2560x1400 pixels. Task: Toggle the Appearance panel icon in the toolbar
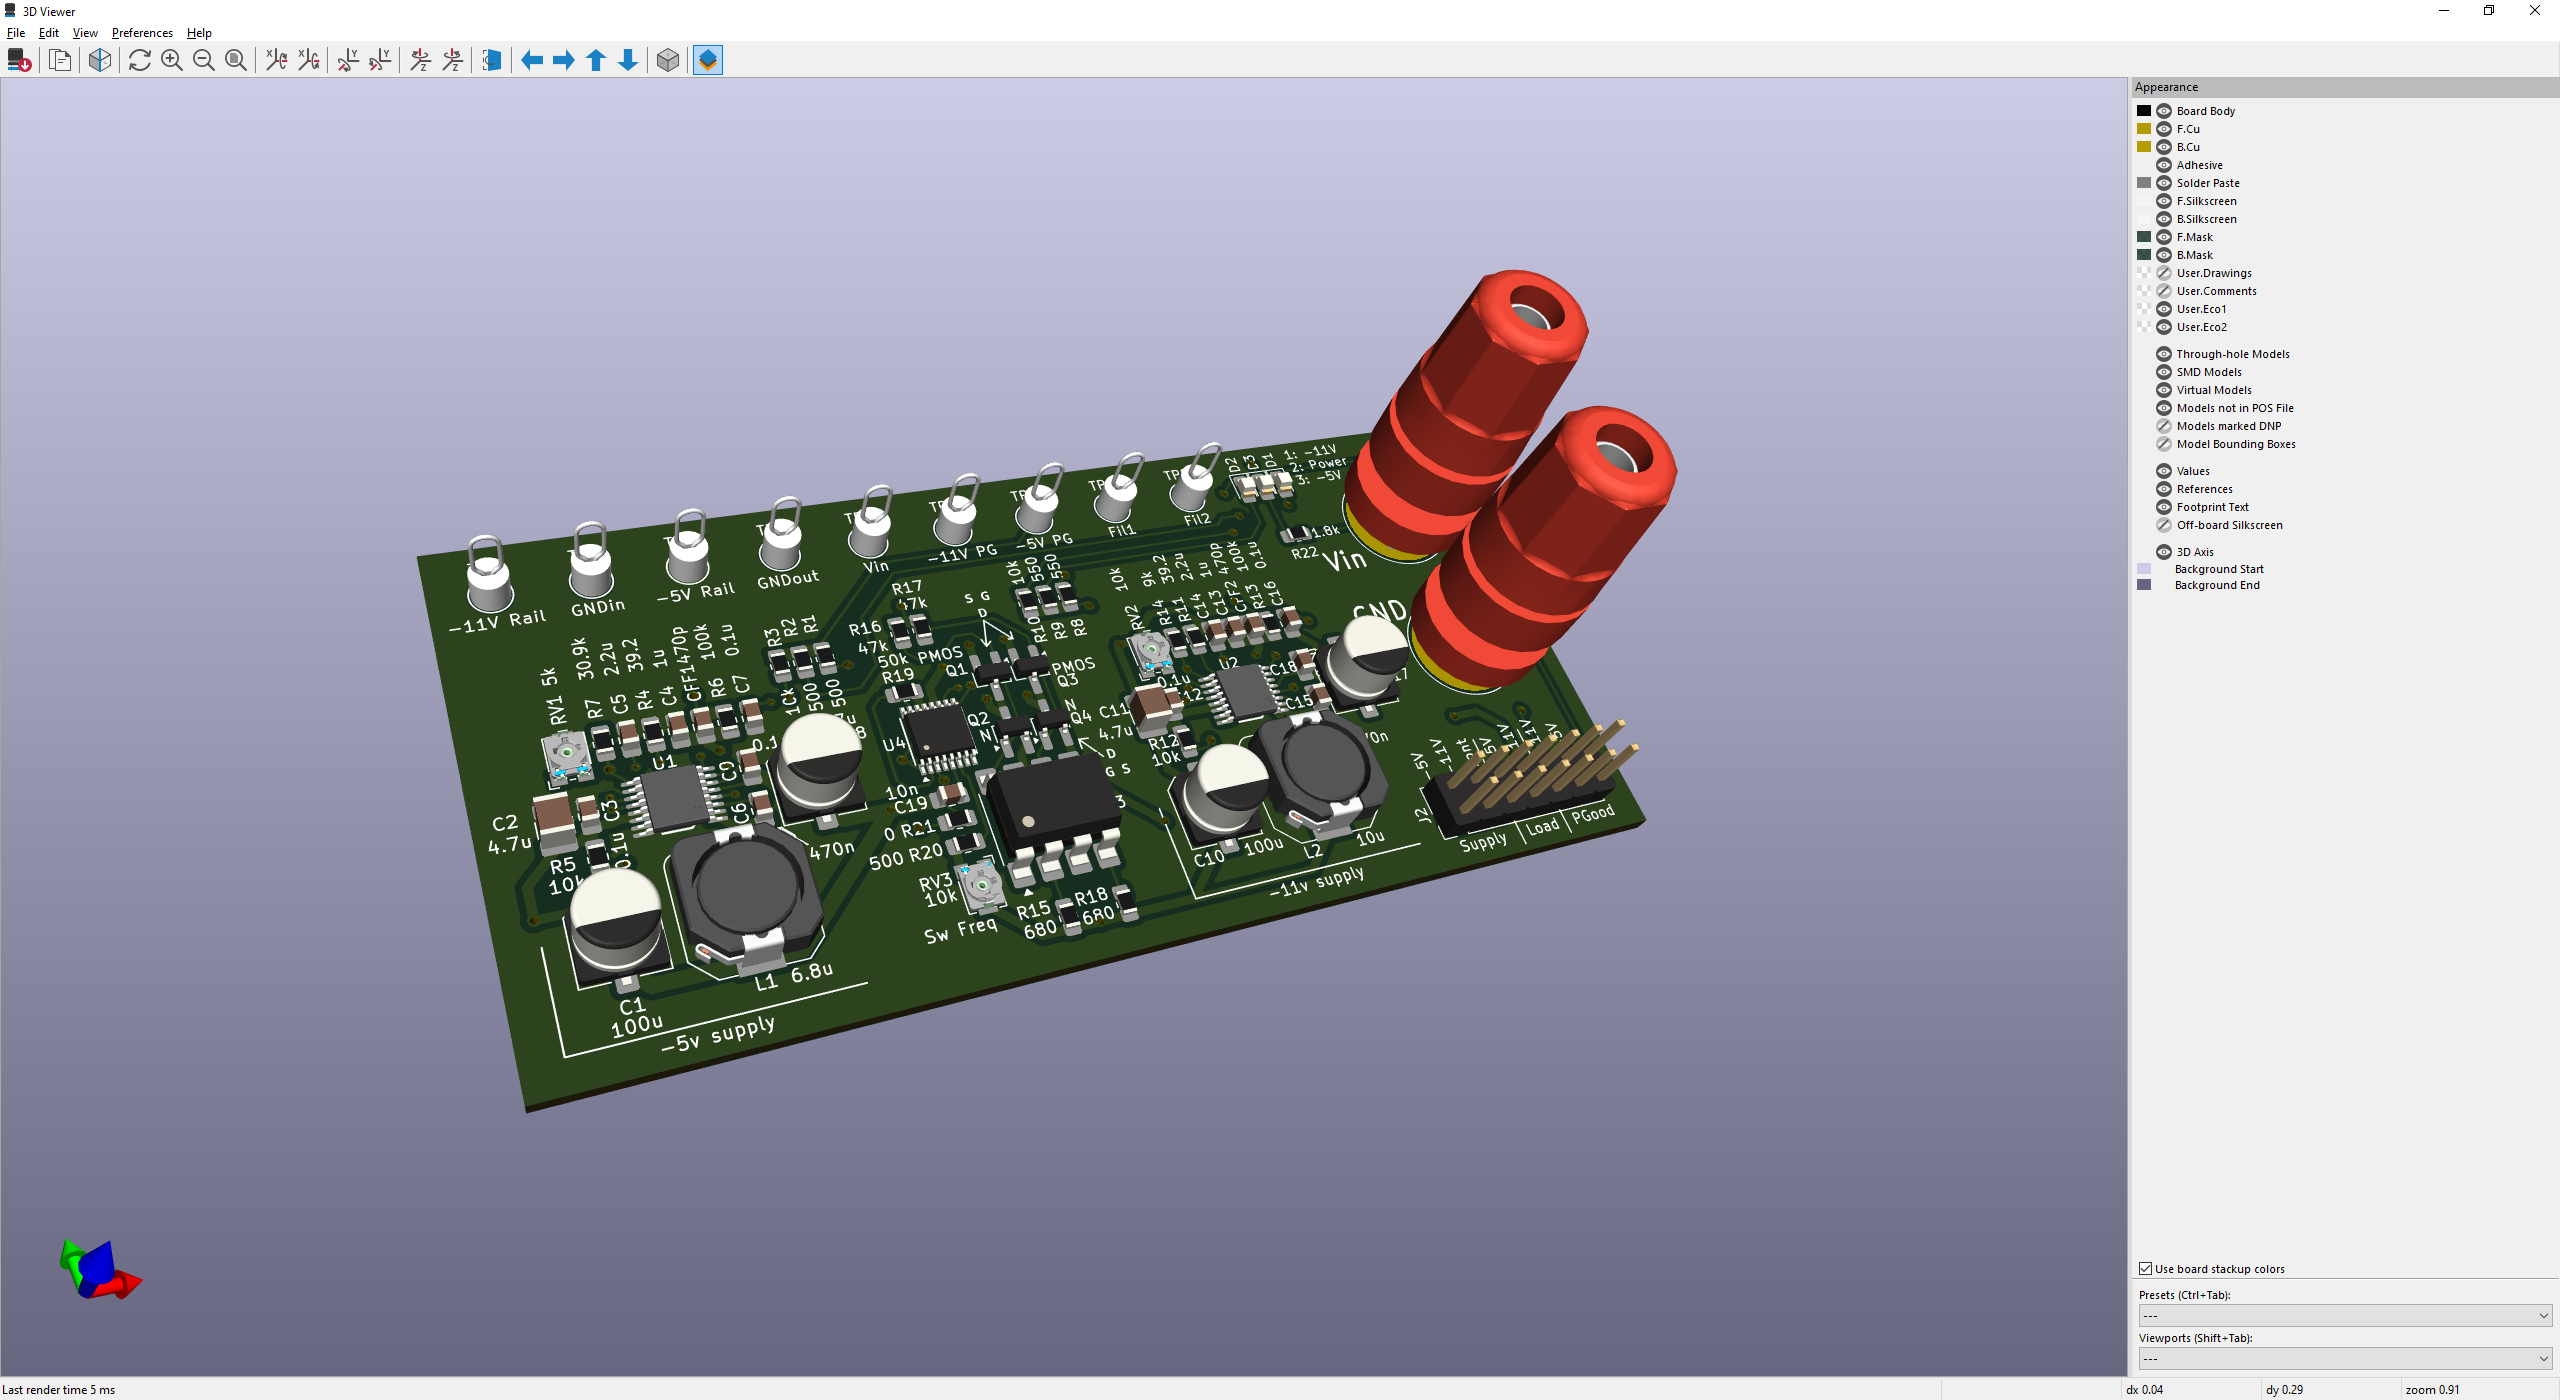click(x=707, y=60)
